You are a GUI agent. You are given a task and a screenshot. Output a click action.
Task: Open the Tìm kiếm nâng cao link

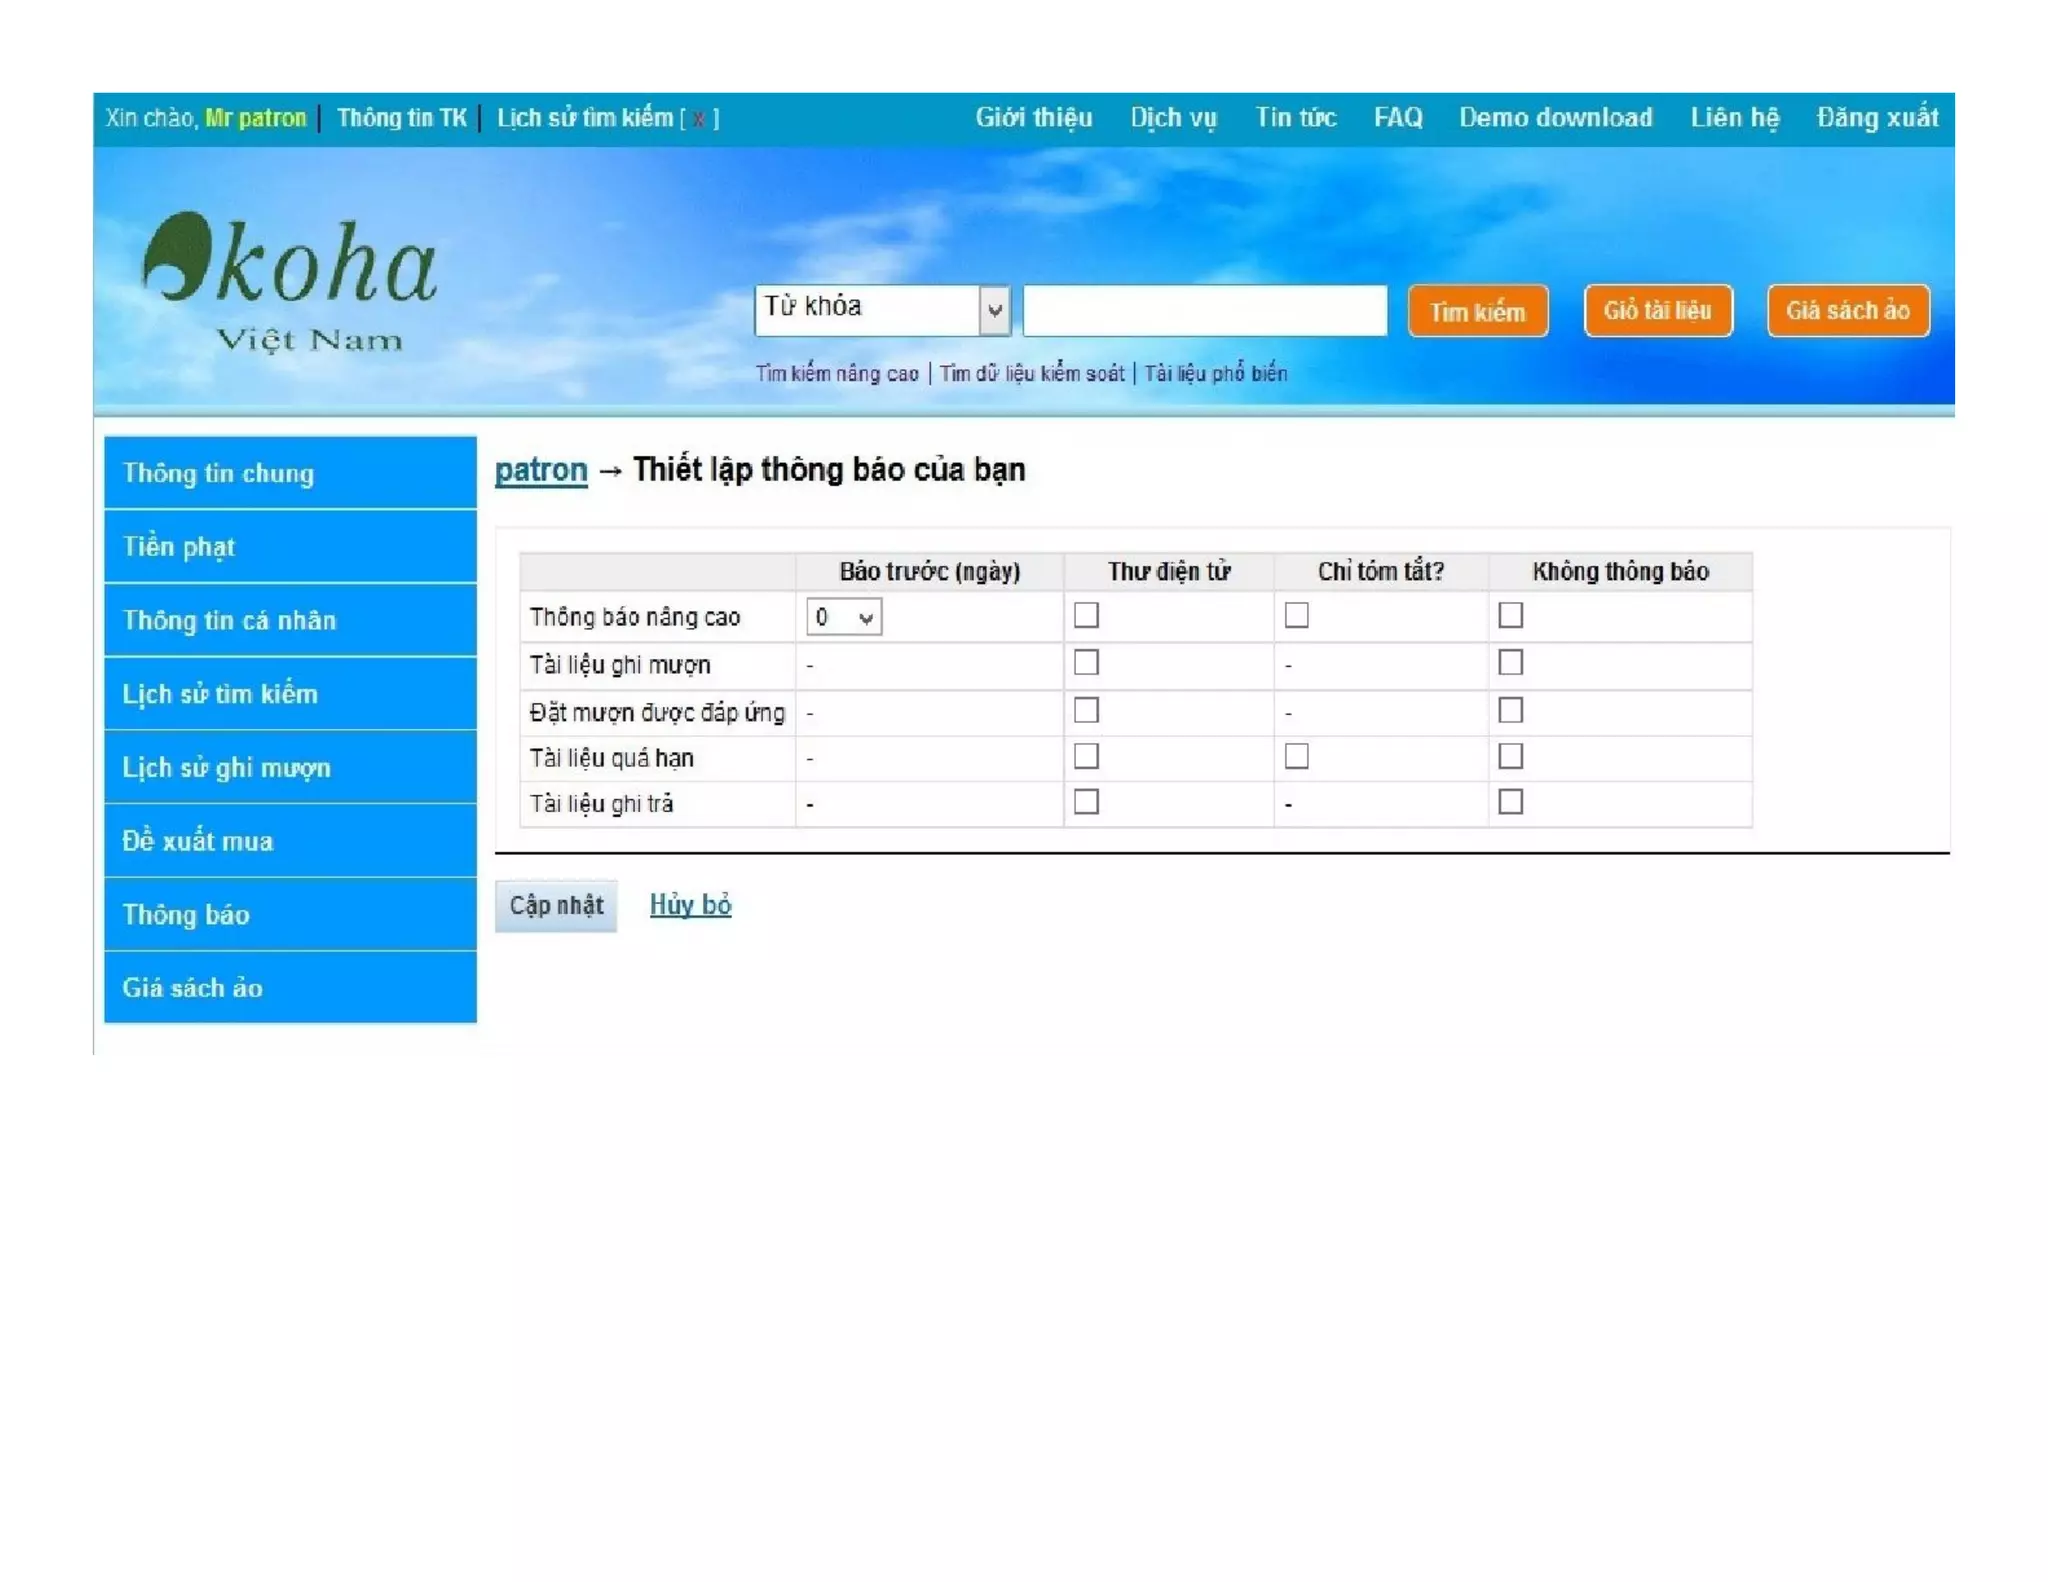tap(836, 374)
